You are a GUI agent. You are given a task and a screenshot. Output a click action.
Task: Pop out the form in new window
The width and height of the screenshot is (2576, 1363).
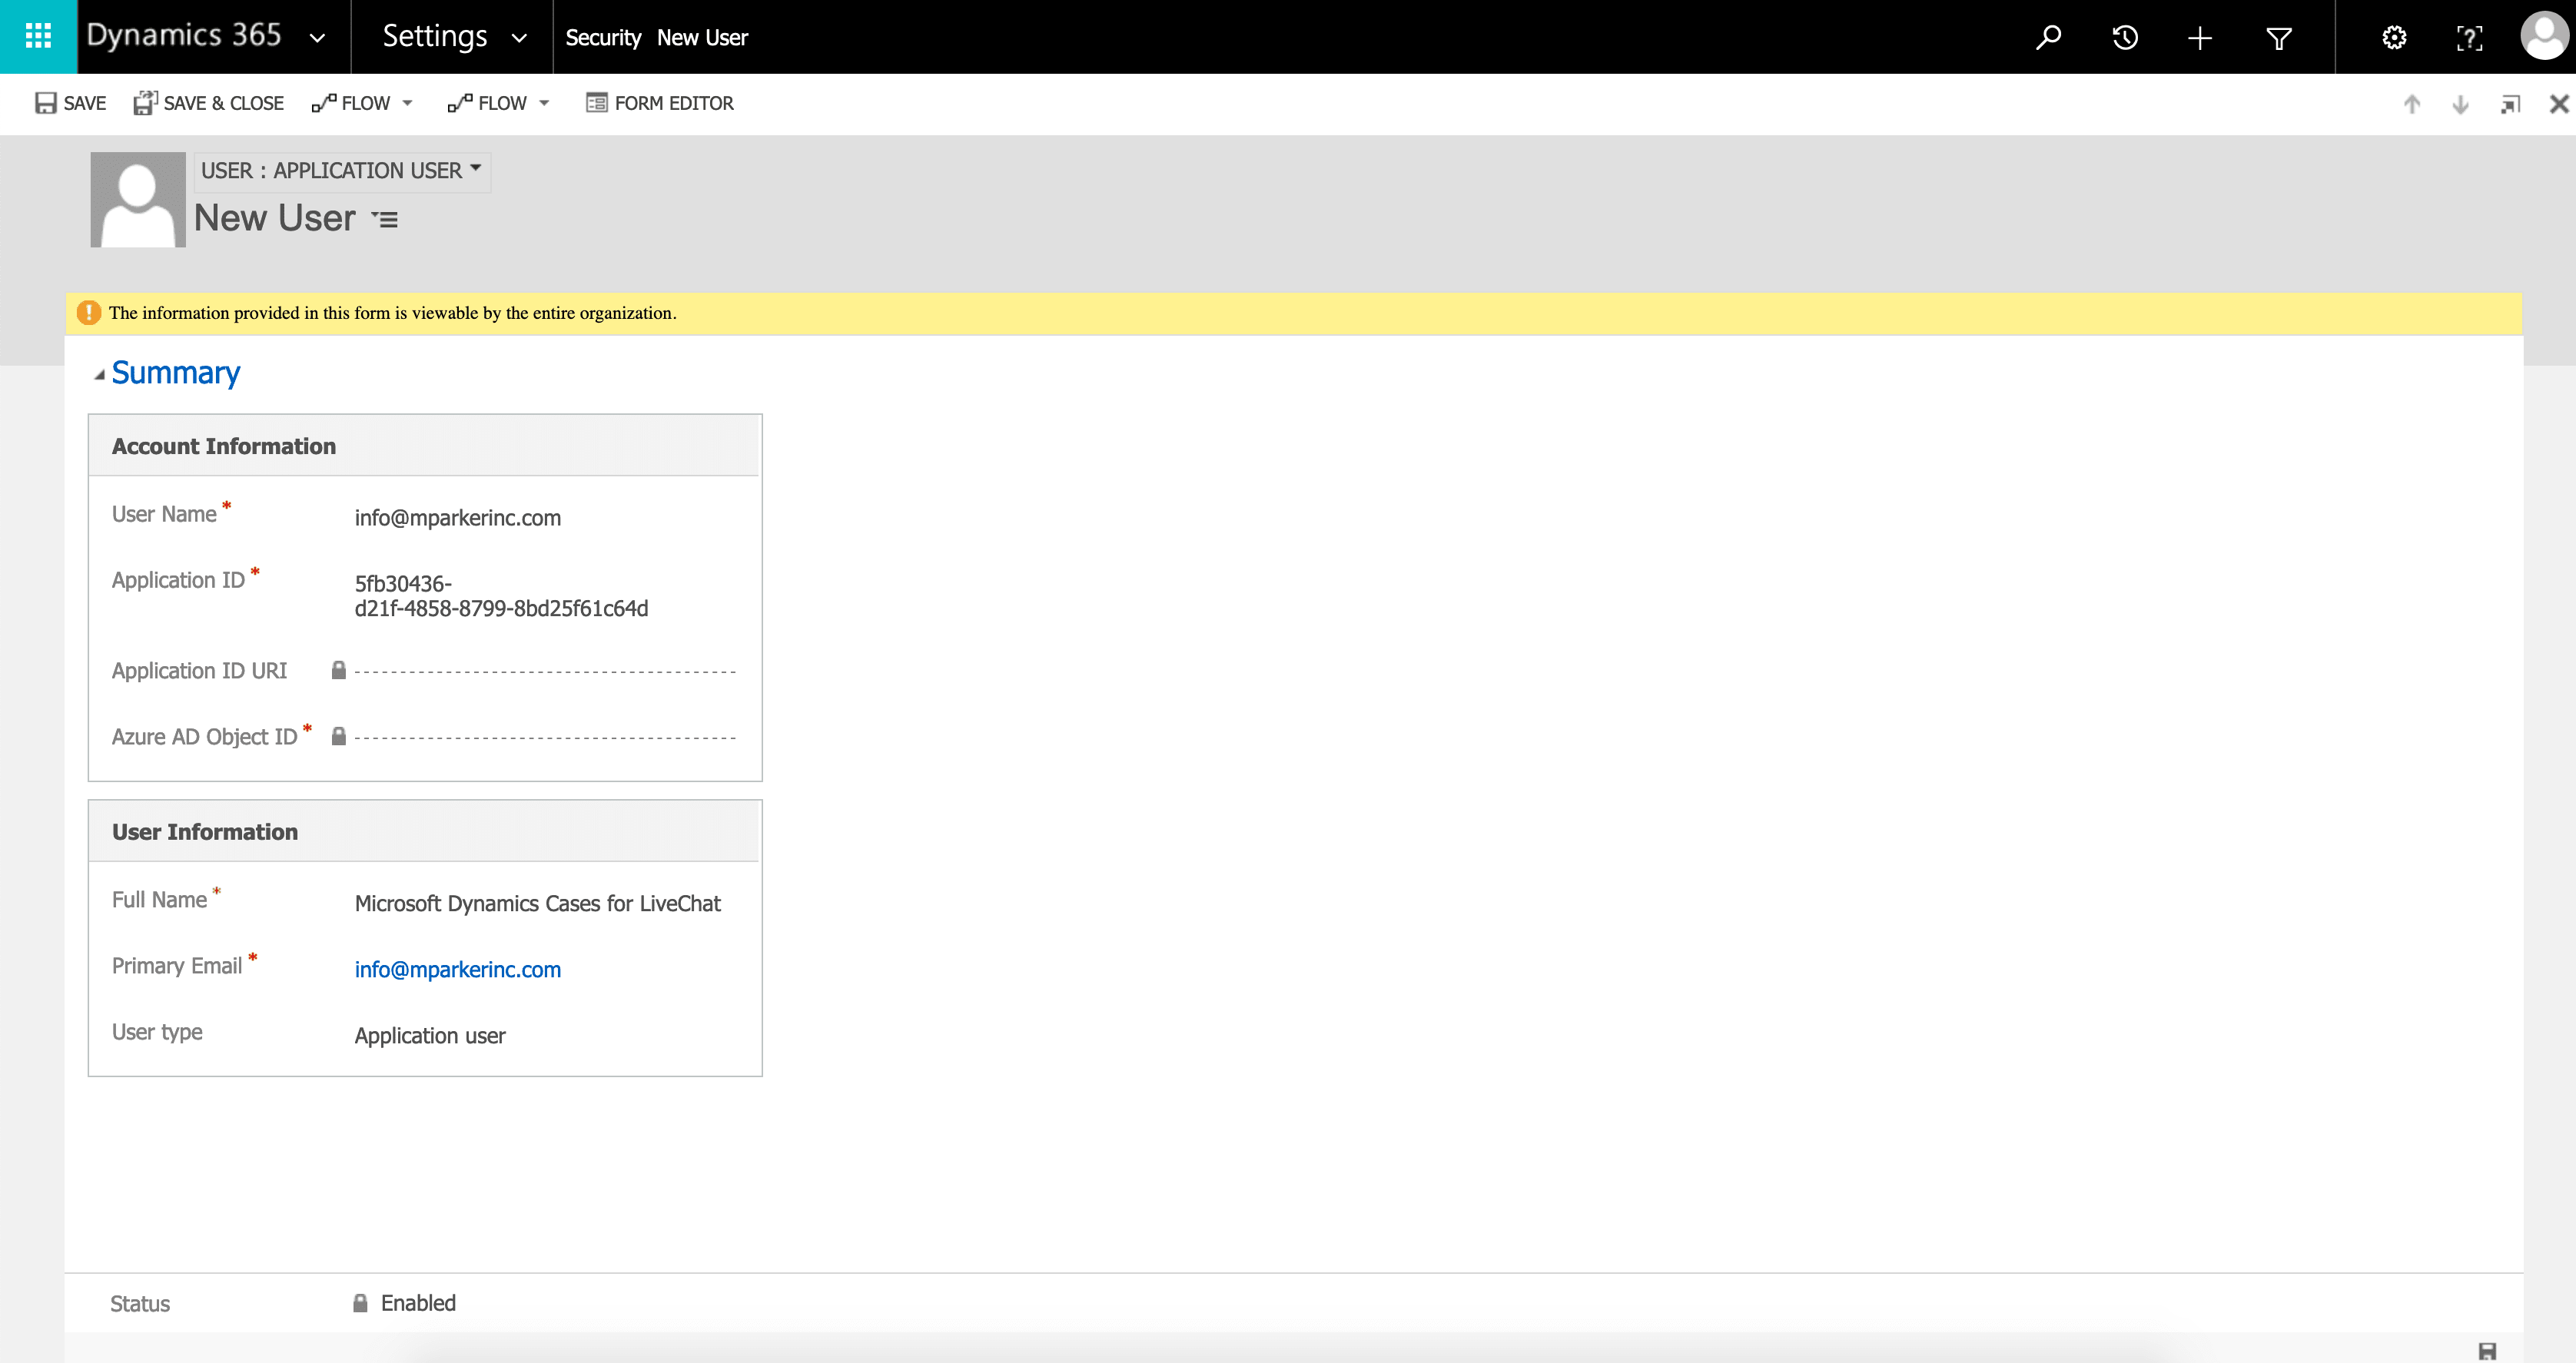2510,104
